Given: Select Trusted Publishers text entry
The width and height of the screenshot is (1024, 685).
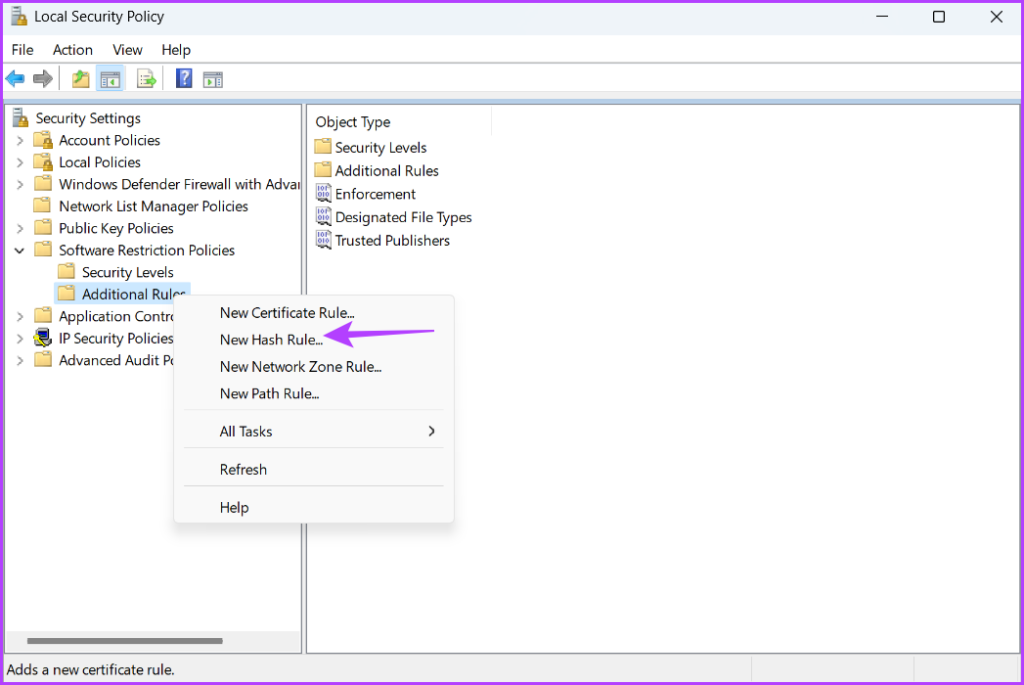Looking at the screenshot, I should [392, 240].
